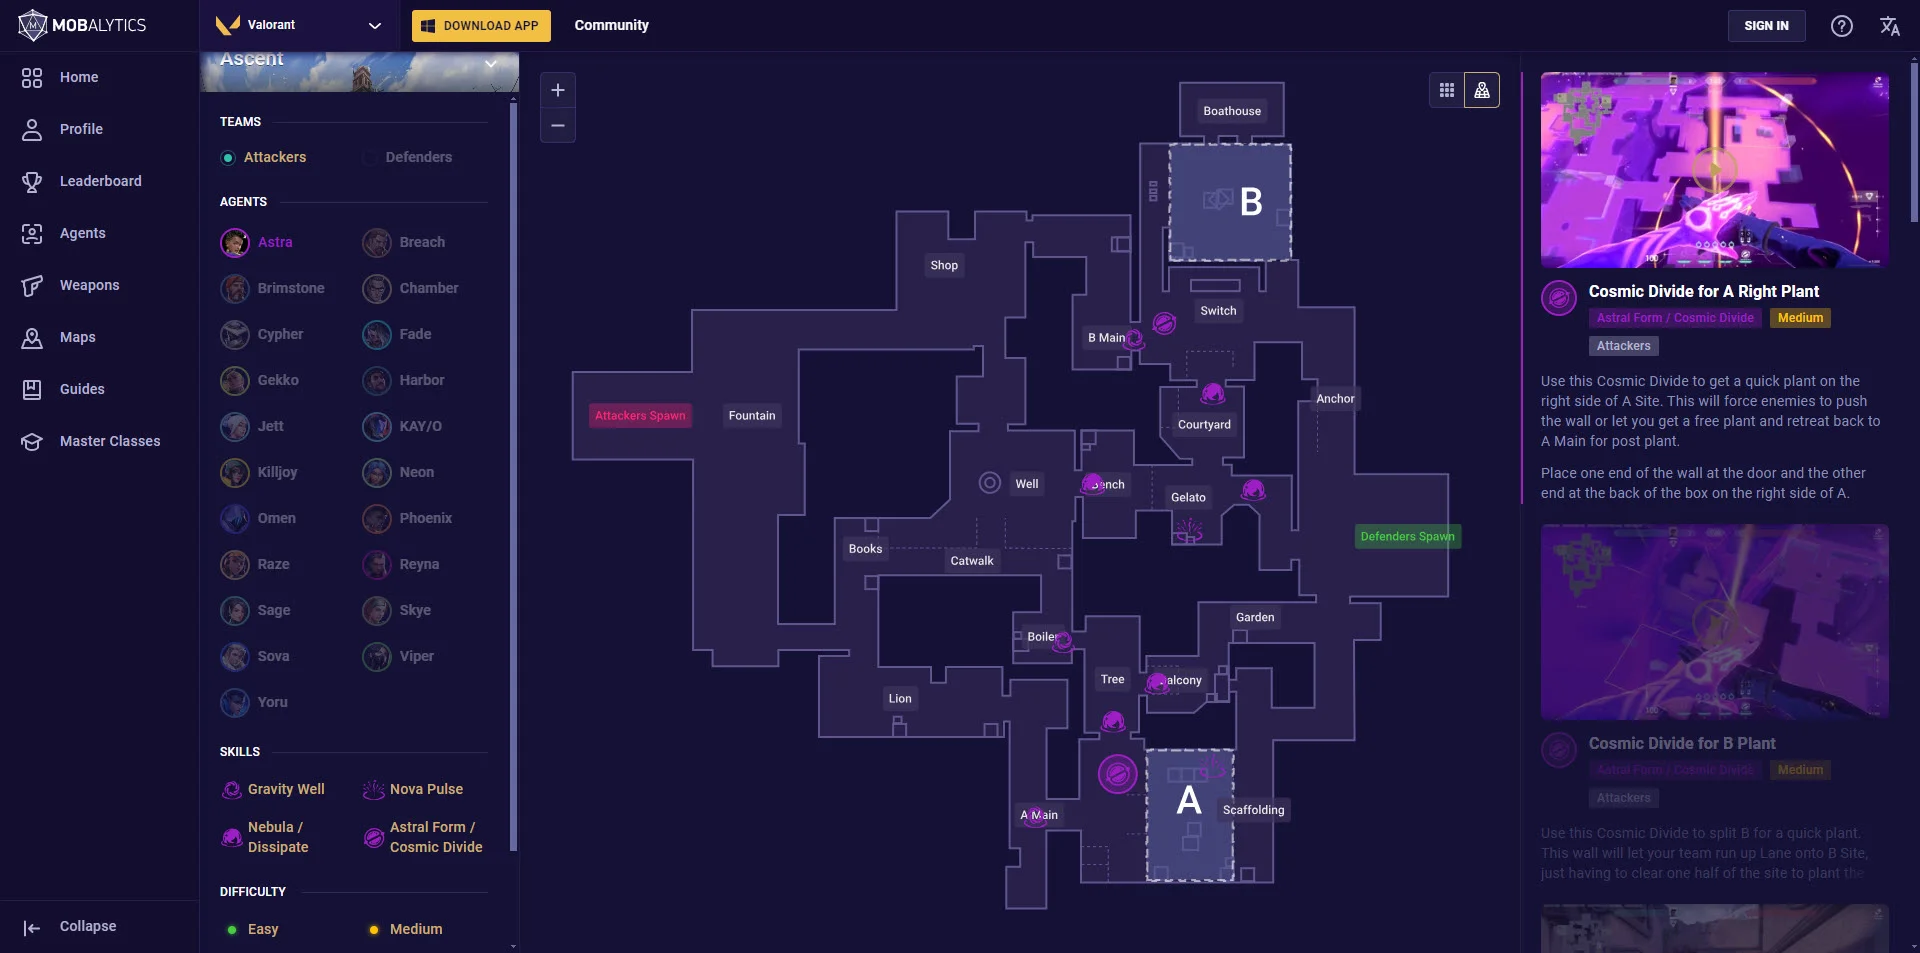The width and height of the screenshot is (1920, 953).
Task: Click Nova Pulse marker below Gelato
Action: (1188, 529)
